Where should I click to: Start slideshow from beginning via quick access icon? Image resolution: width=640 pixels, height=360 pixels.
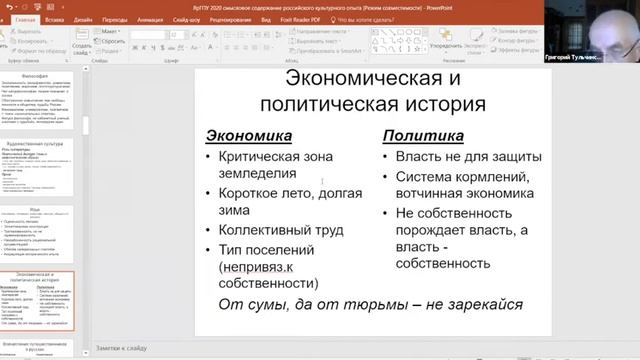[38, 7]
